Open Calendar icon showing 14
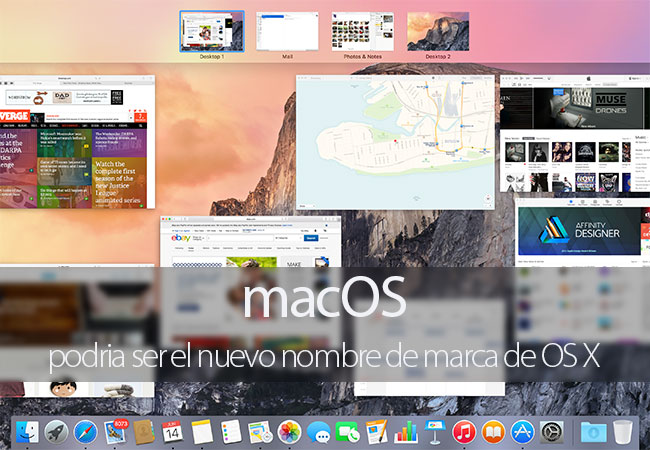 [x=172, y=432]
